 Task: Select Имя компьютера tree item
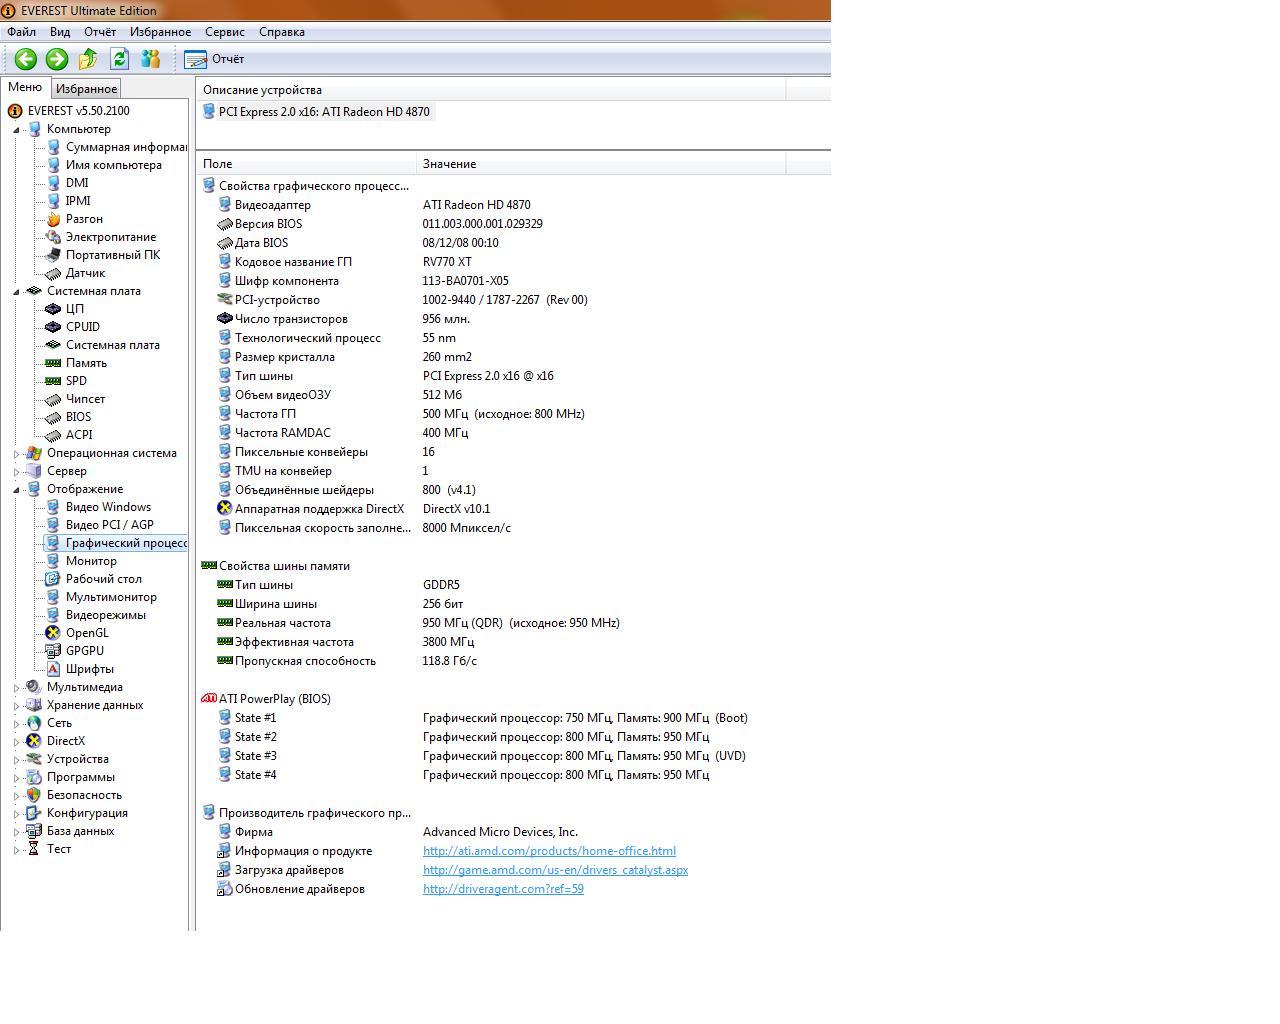coord(113,165)
